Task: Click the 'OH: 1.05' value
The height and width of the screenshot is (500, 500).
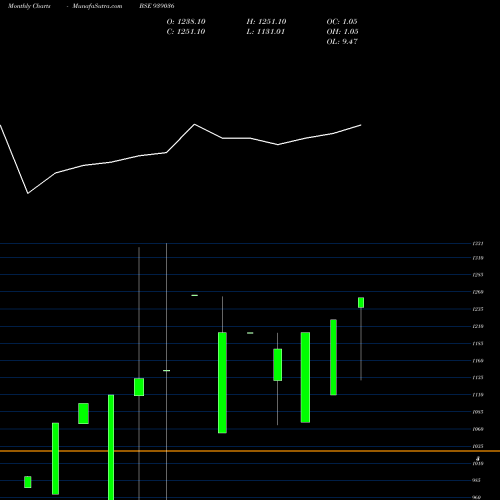Action: click(x=342, y=32)
